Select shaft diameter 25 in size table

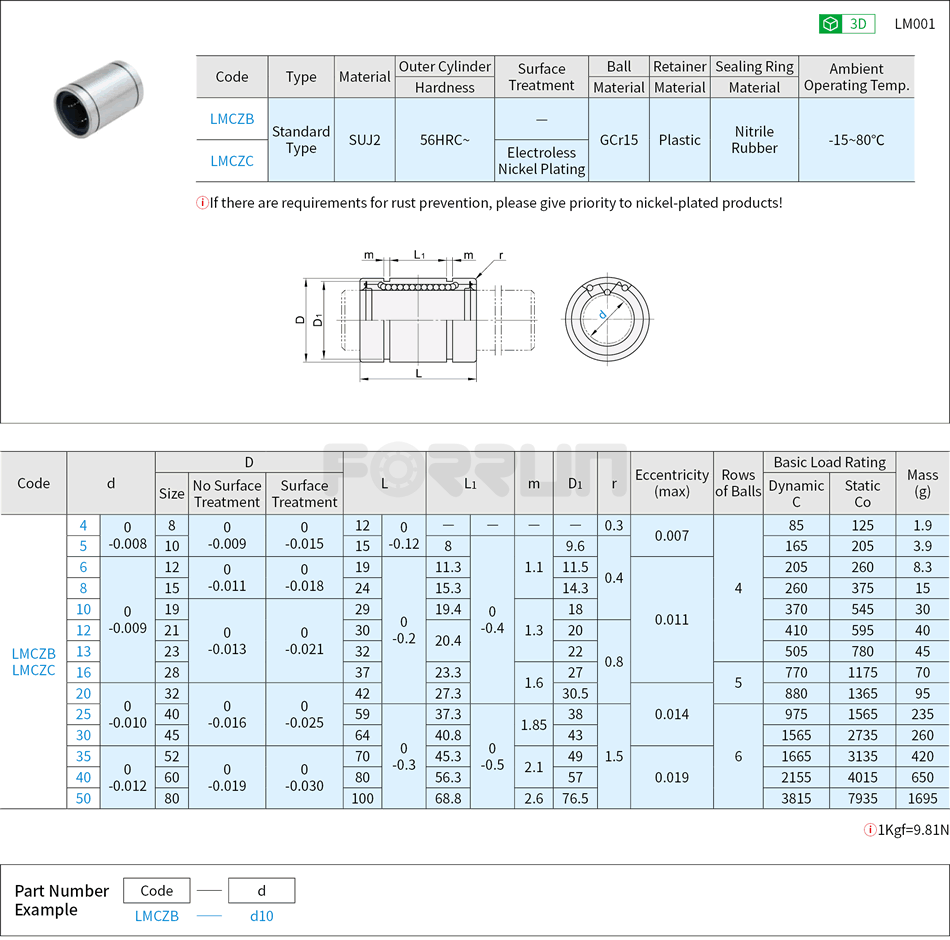[x=83, y=714]
